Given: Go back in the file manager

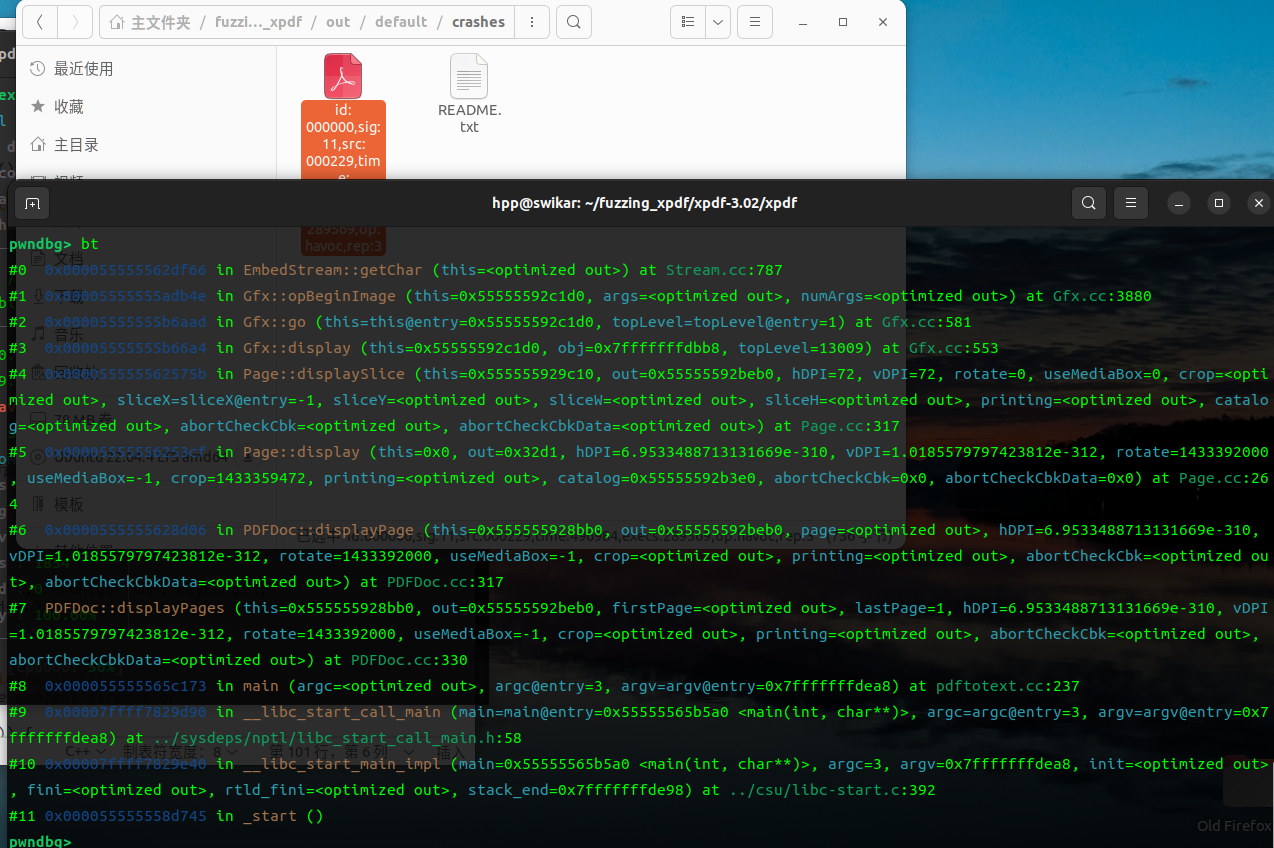Looking at the screenshot, I should pos(40,22).
